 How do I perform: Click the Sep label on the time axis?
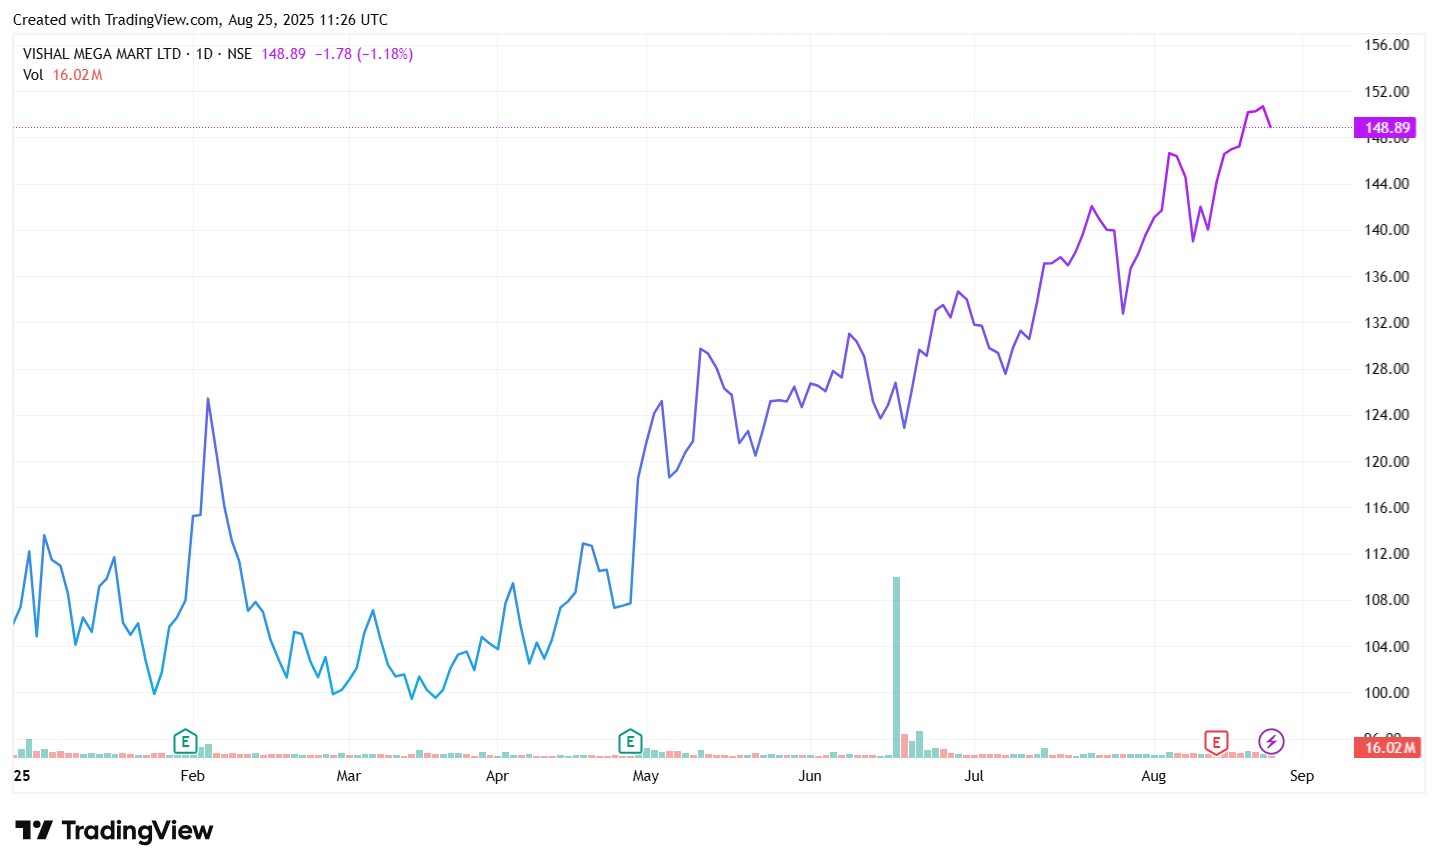1301,776
